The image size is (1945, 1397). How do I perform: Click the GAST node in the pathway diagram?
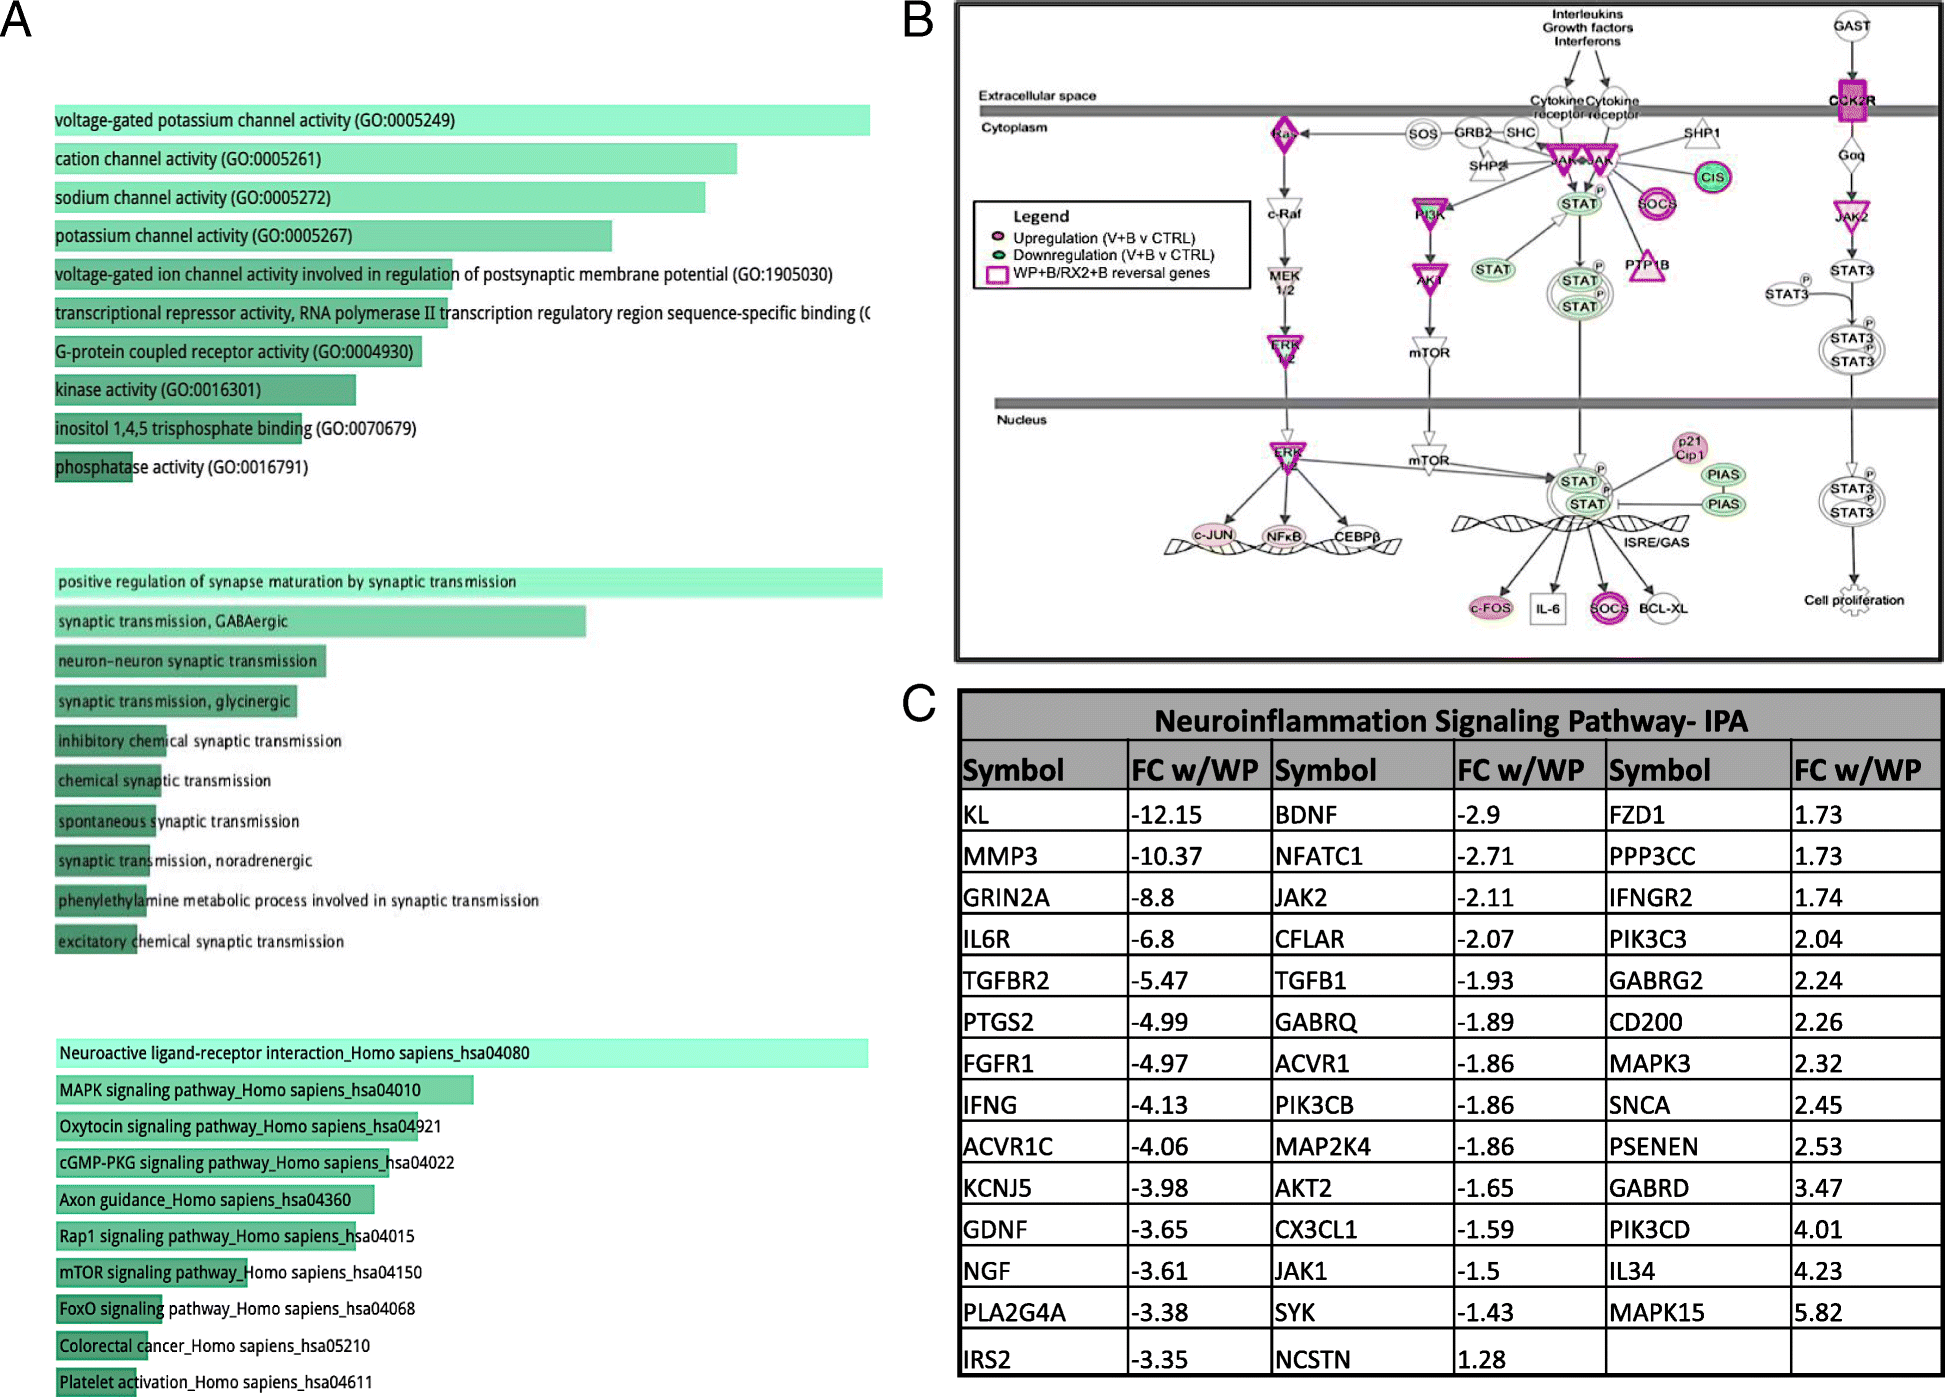coord(1851,26)
